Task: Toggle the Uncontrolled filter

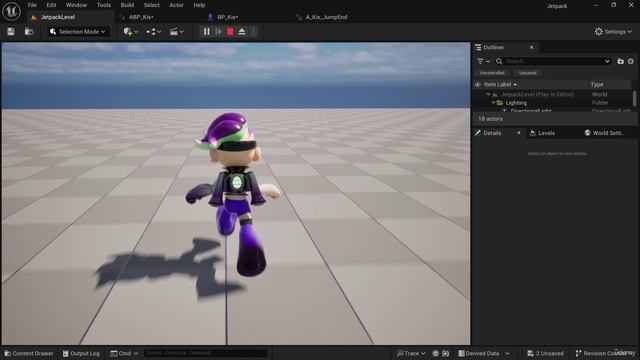Action: click(x=492, y=73)
